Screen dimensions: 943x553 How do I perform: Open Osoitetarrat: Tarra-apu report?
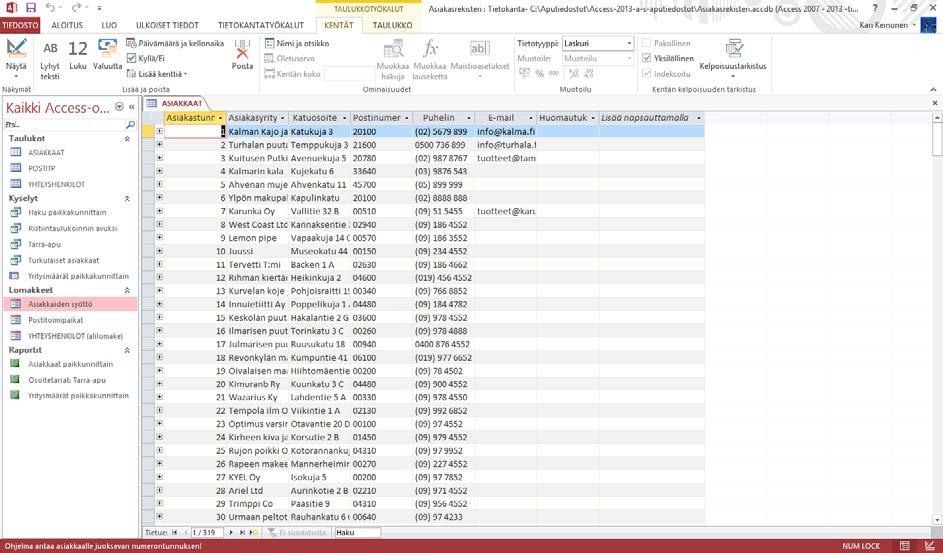[x=67, y=380]
